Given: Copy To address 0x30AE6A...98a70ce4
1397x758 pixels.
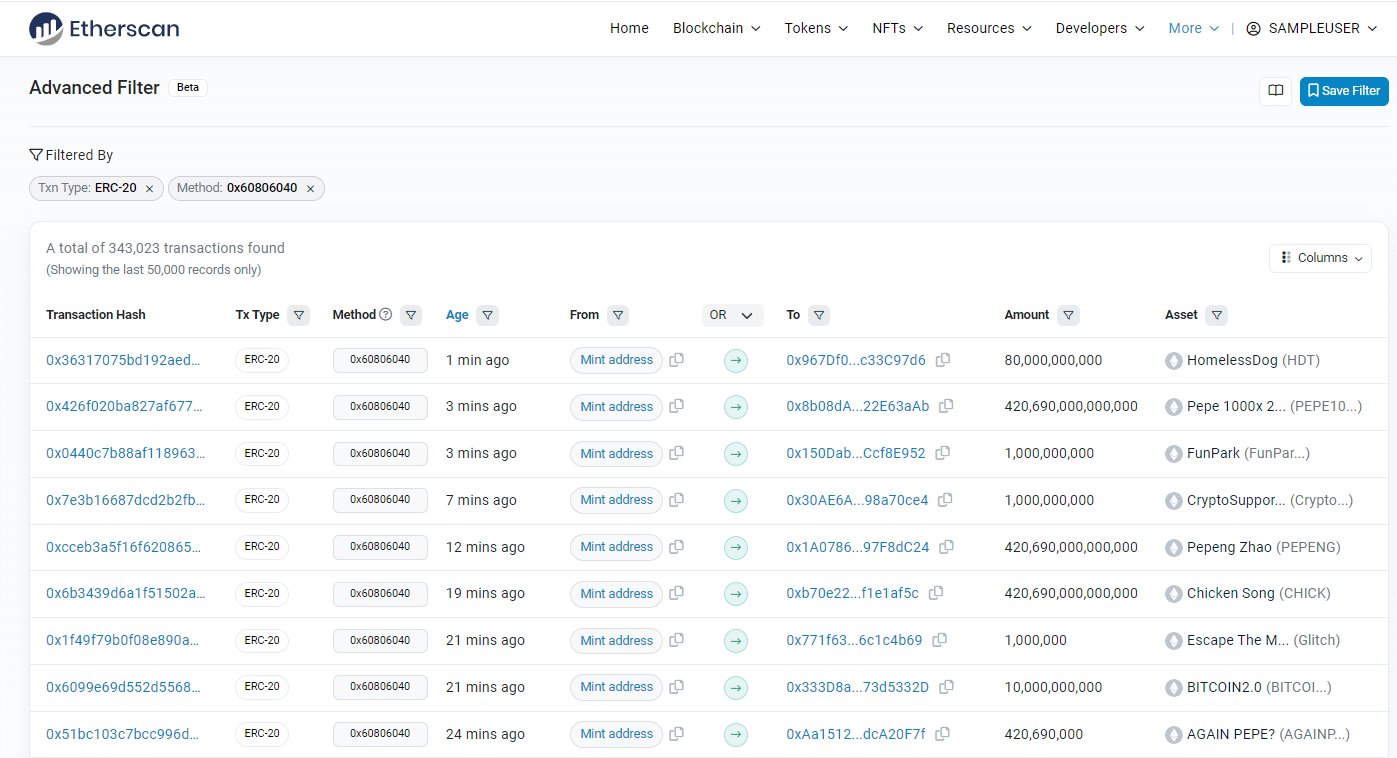Looking at the screenshot, I should [x=945, y=500].
